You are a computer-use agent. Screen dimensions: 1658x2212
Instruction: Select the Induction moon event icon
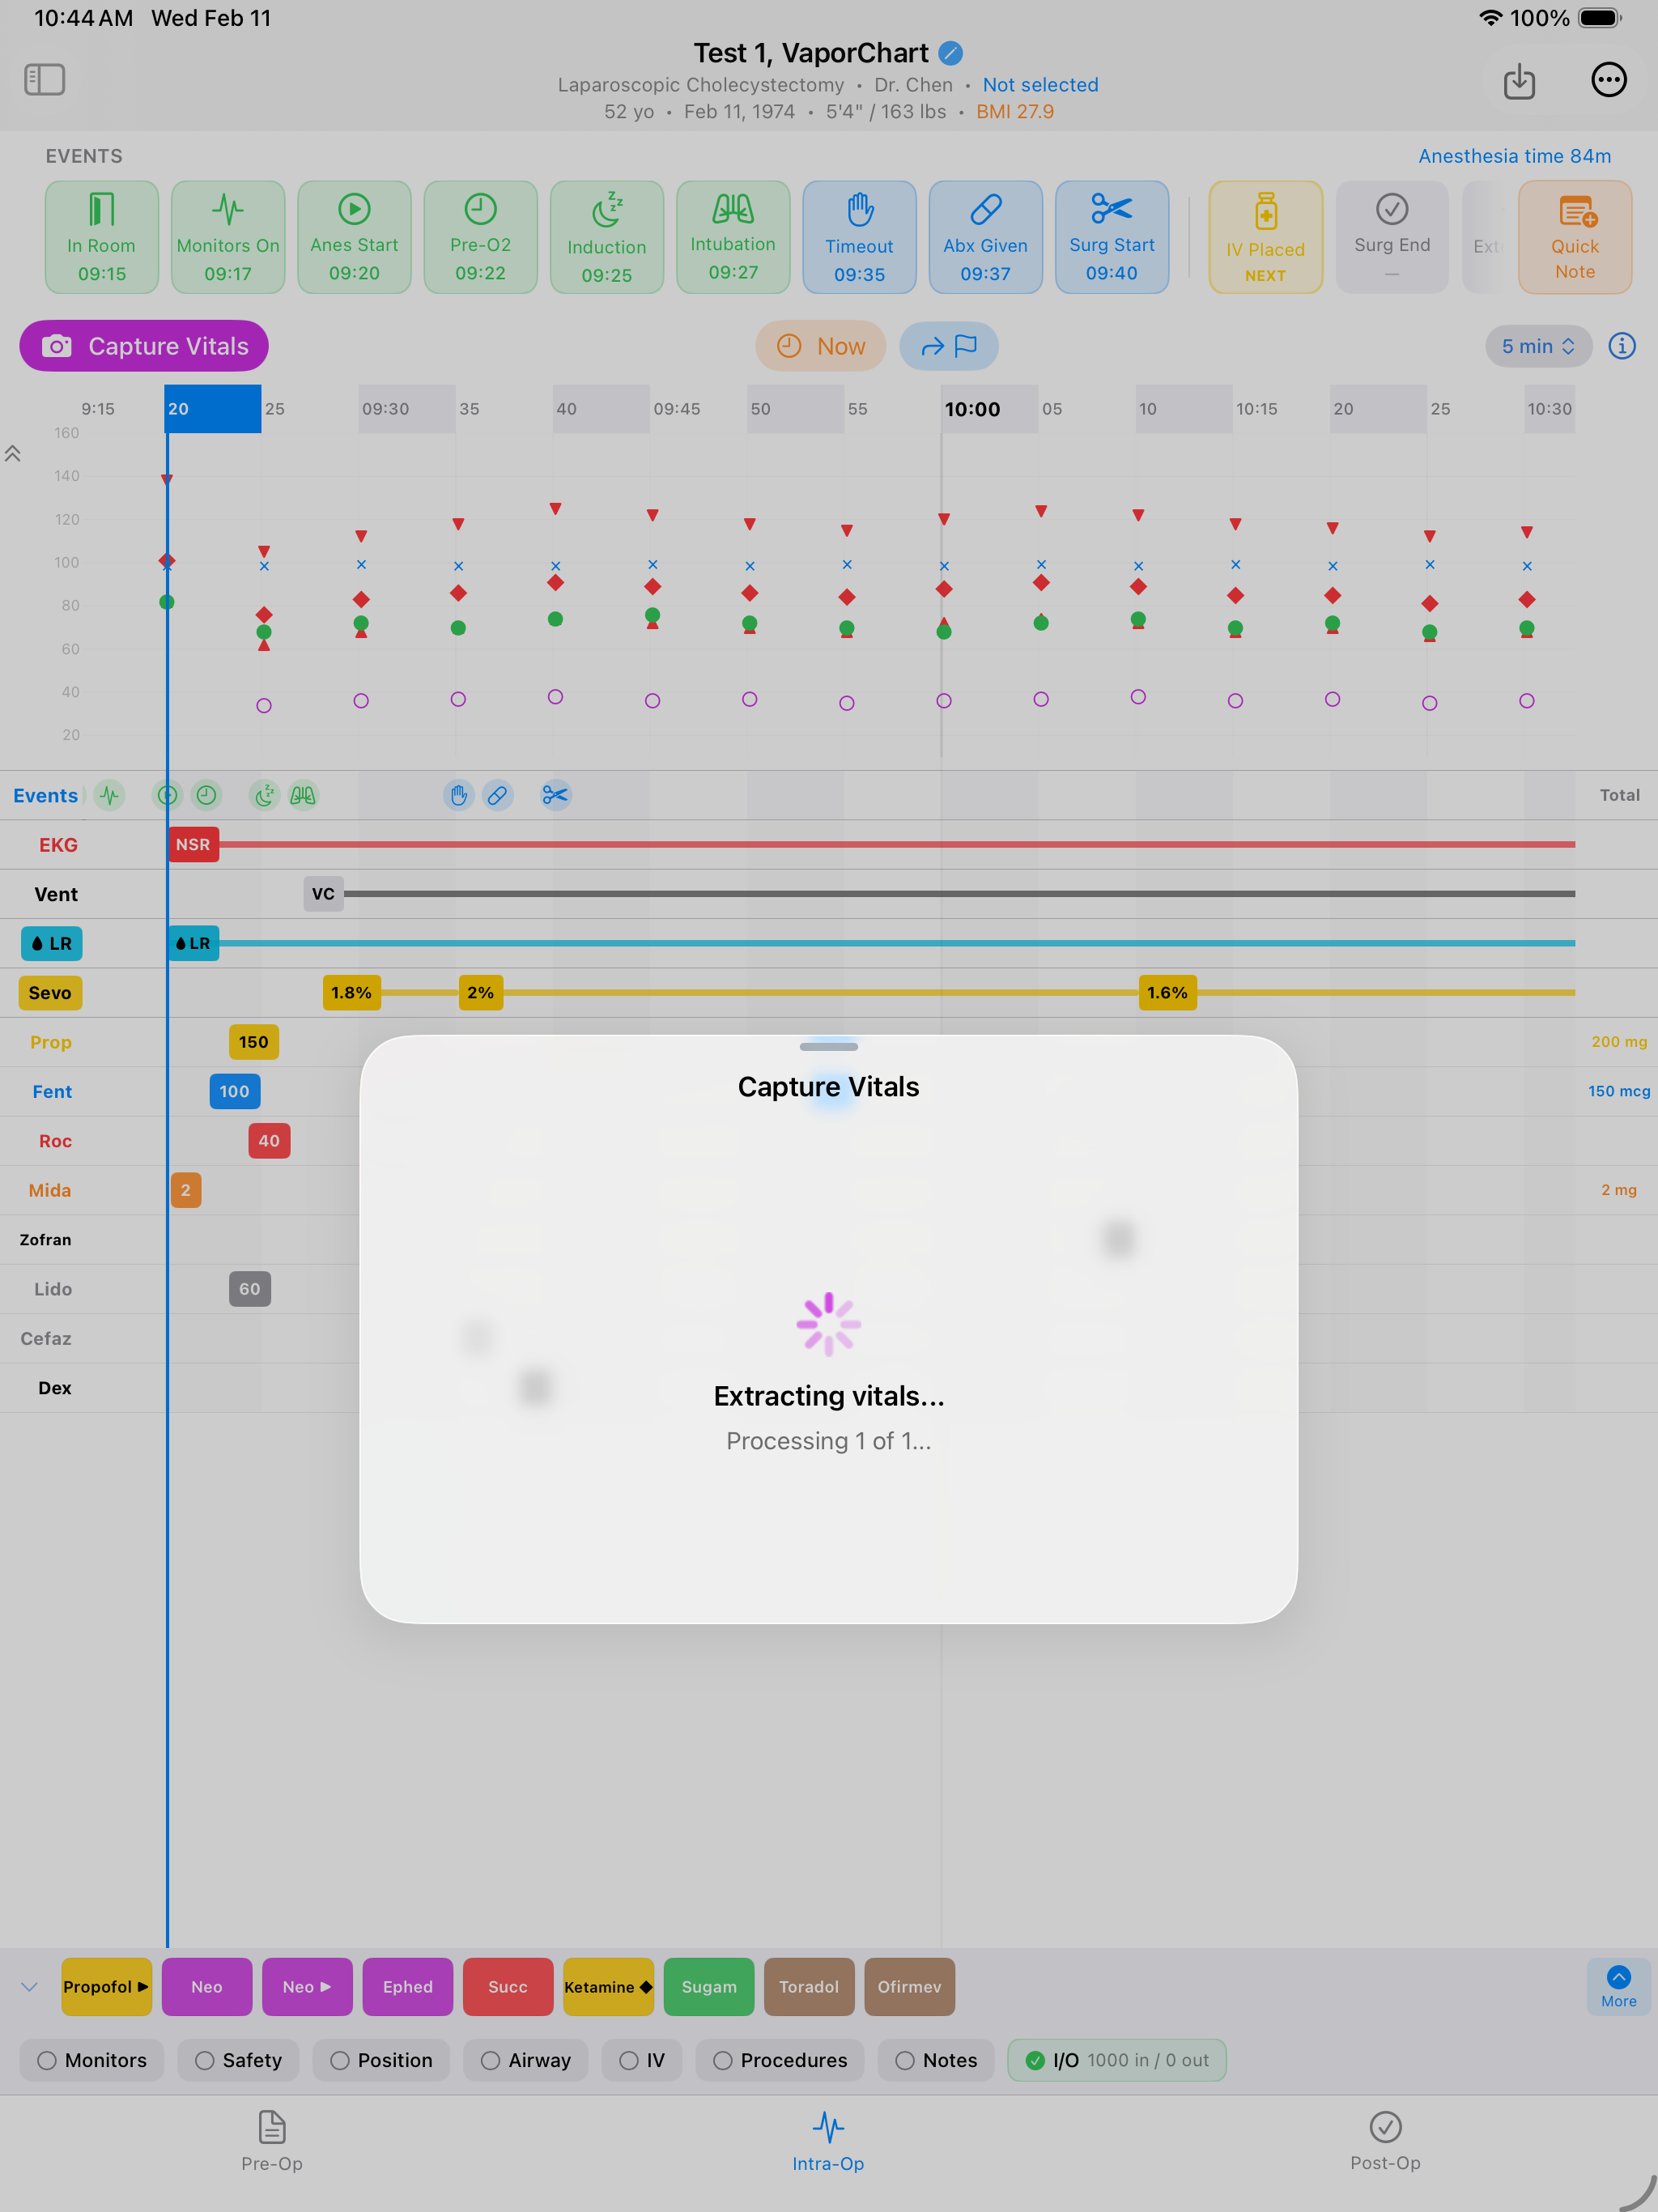607,208
